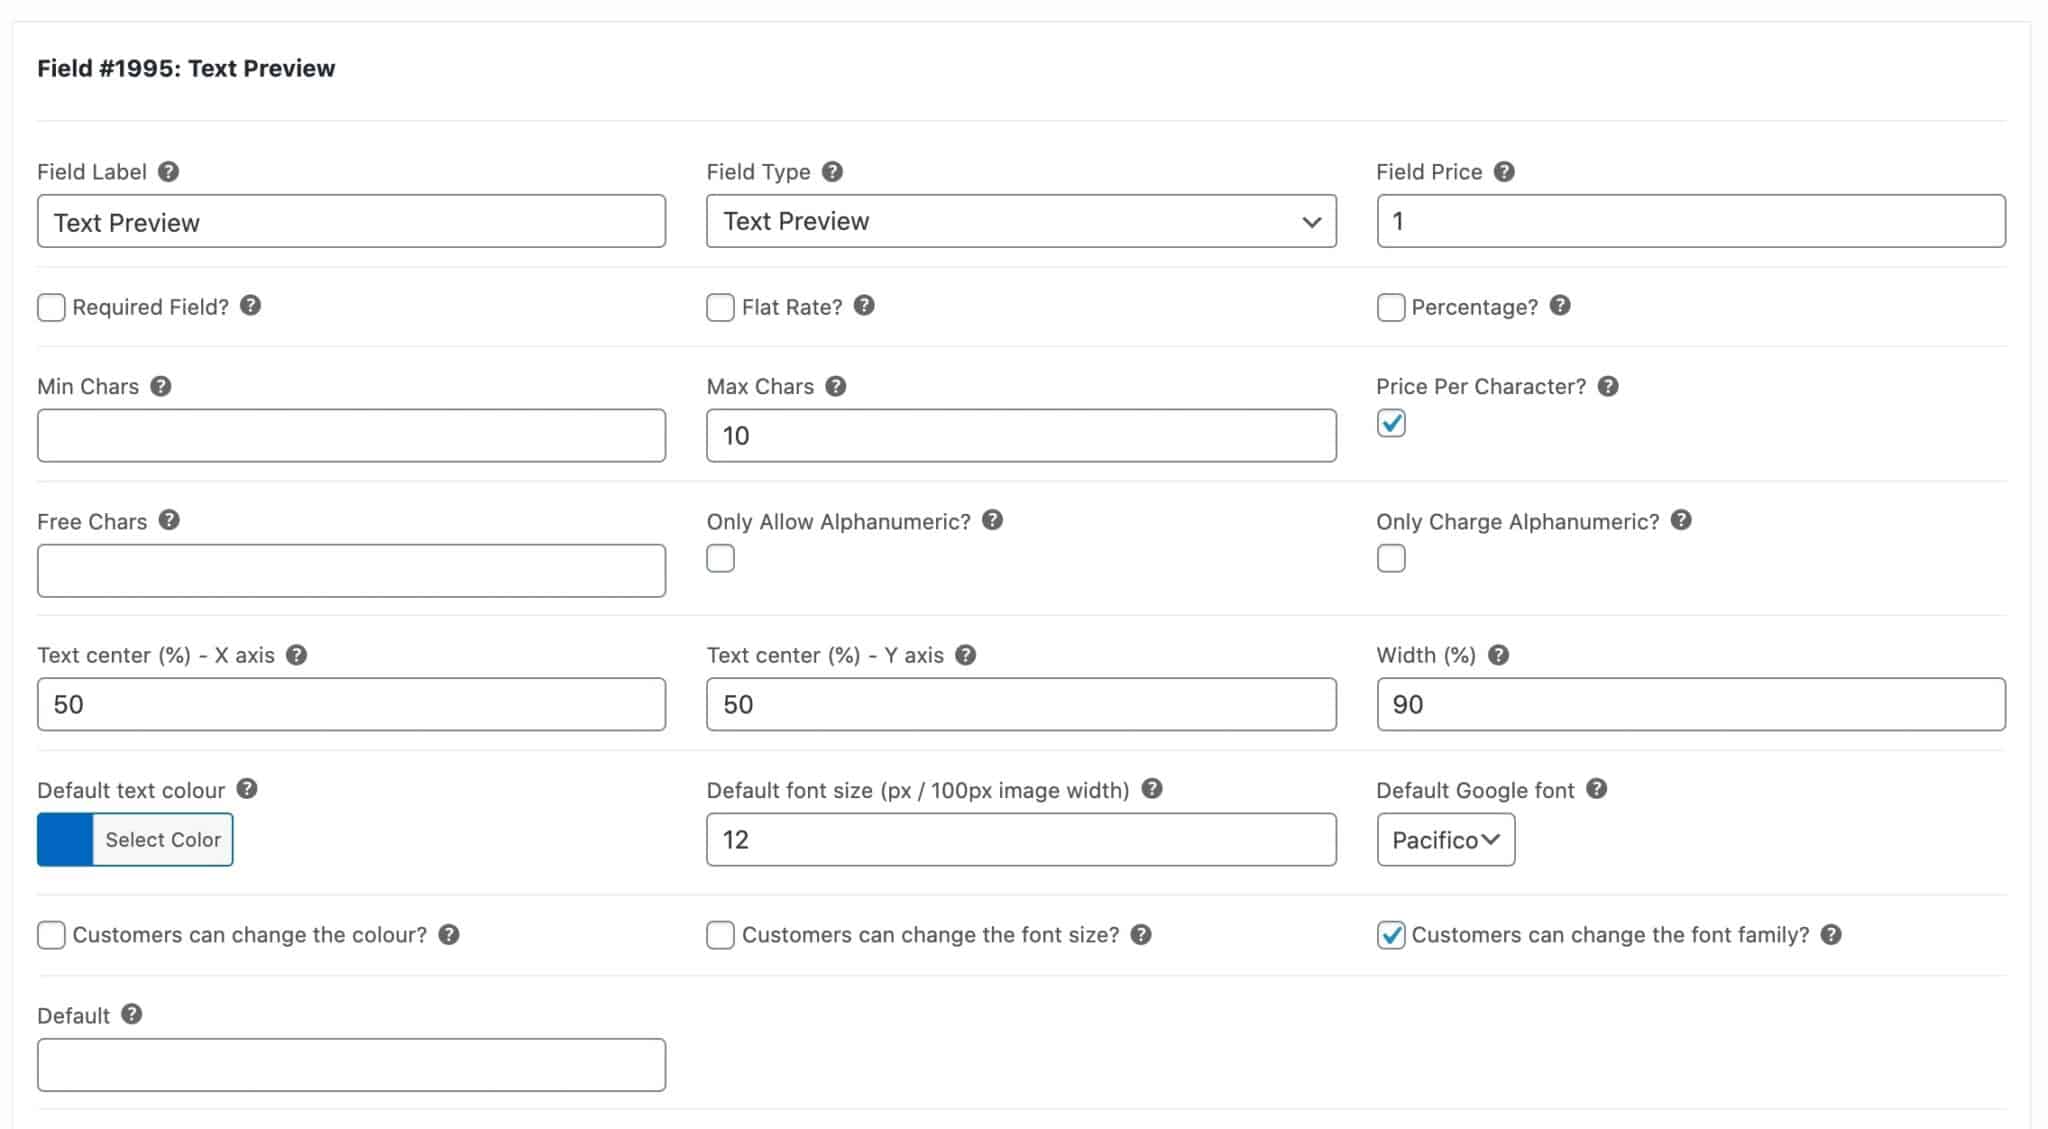Viewport: 2048px width, 1129px height.
Task: Click the help icon for Default text colour
Action: coord(247,789)
